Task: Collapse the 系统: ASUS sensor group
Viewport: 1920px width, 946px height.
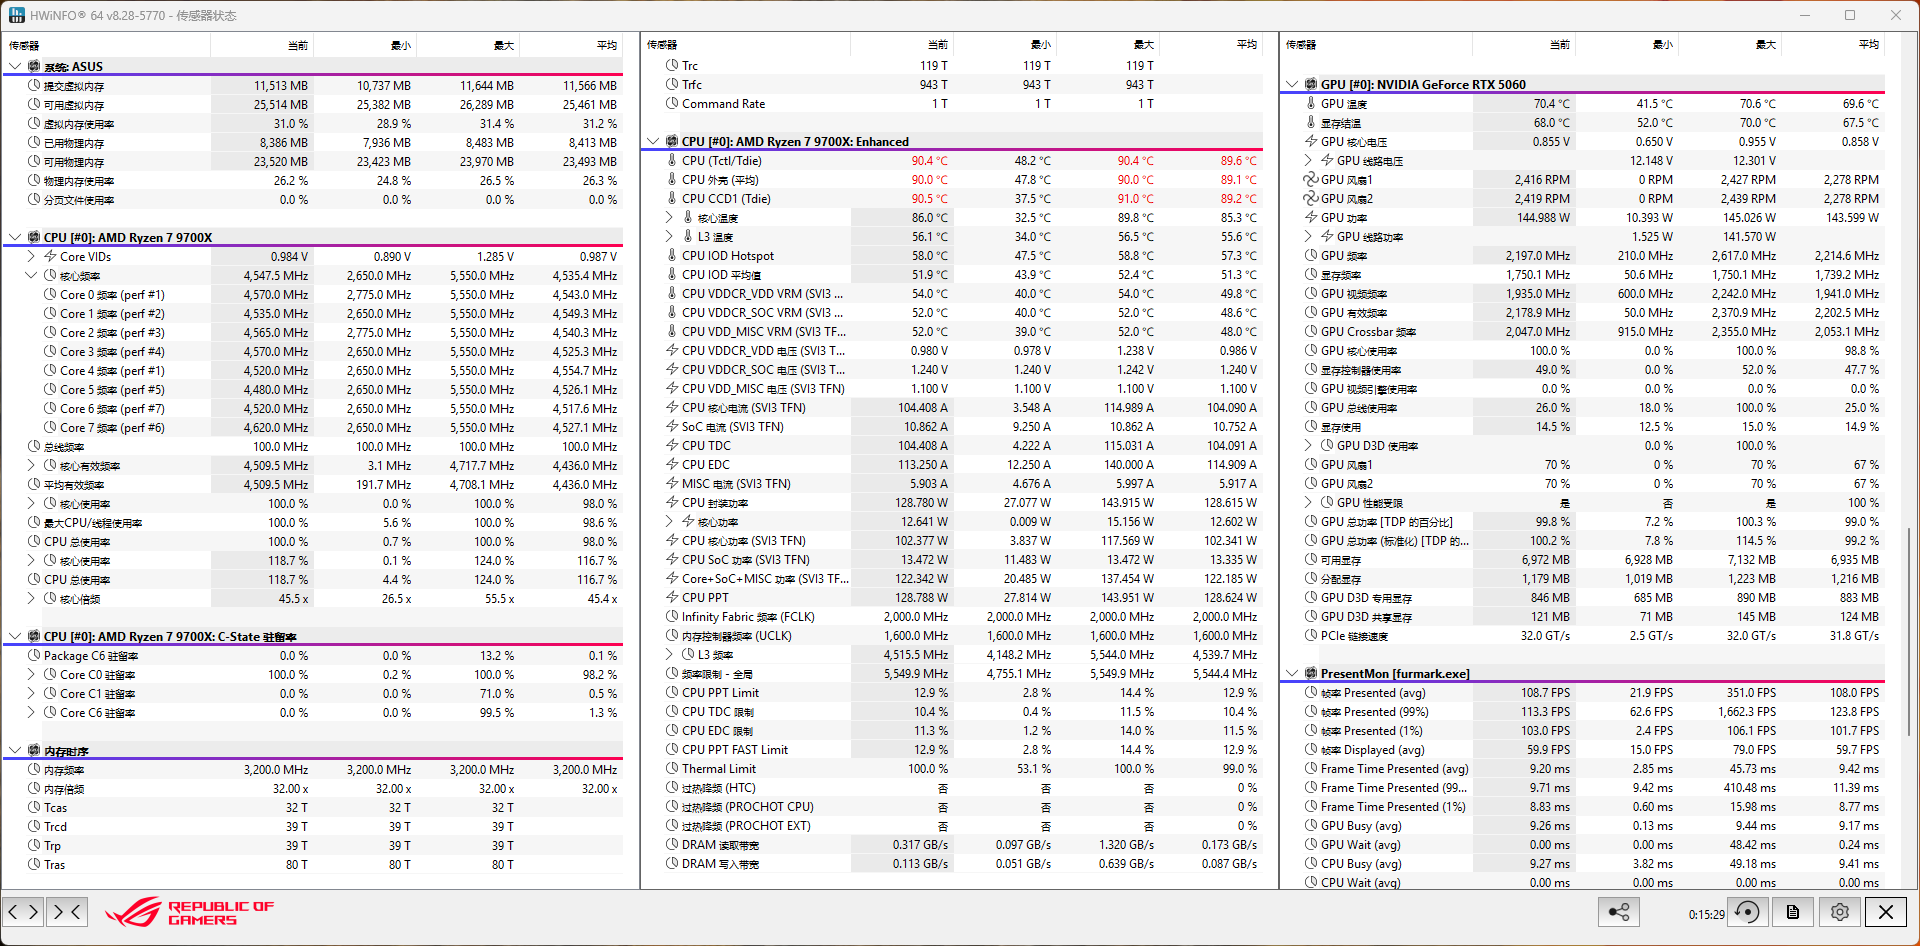Action: pyautogui.click(x=15, y=67)
